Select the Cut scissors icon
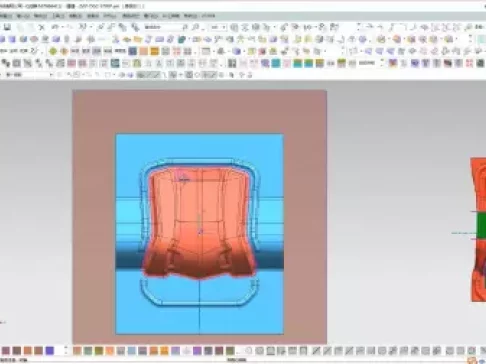 pos(42,27)
